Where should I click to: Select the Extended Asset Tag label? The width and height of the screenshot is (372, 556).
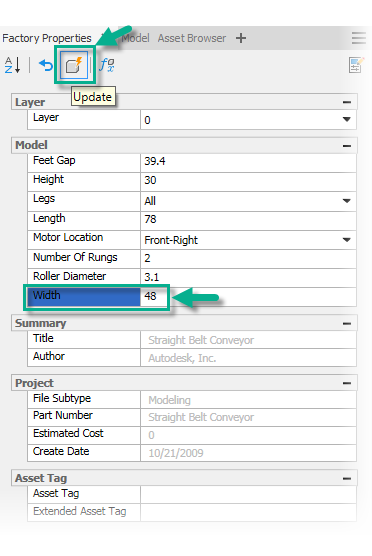(84, 512)
